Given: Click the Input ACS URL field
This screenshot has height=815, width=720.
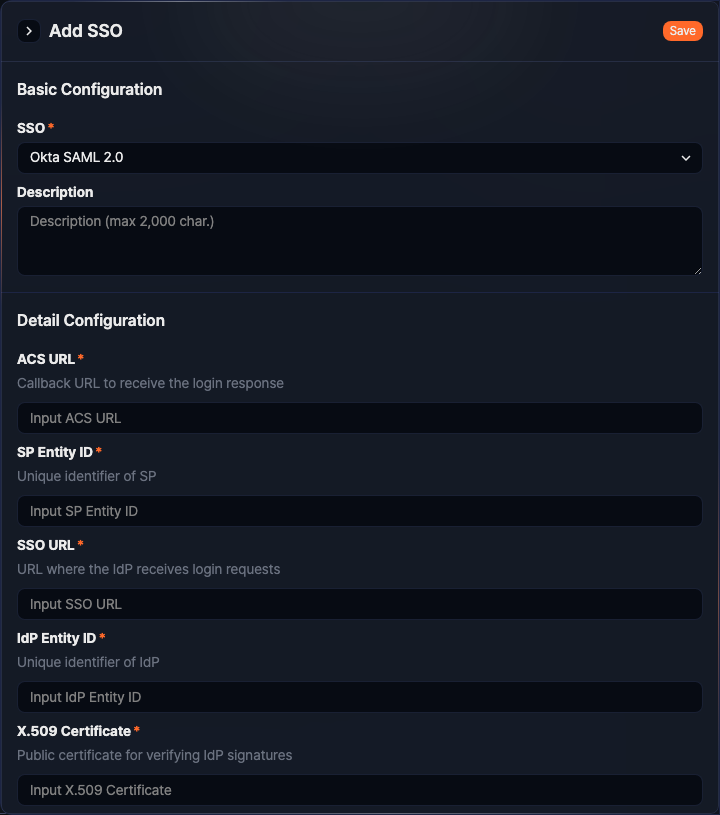Looking at the screenshot, I should pyautogui.click(x=359, y=418).
